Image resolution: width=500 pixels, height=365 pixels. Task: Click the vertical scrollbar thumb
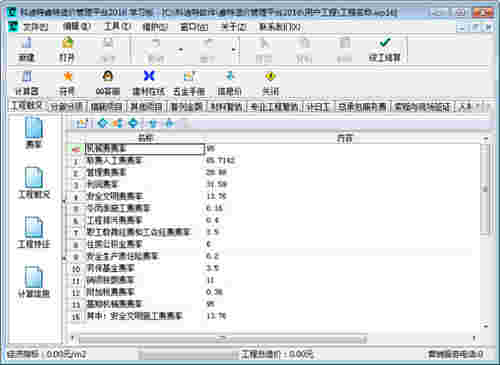point(486,189)
